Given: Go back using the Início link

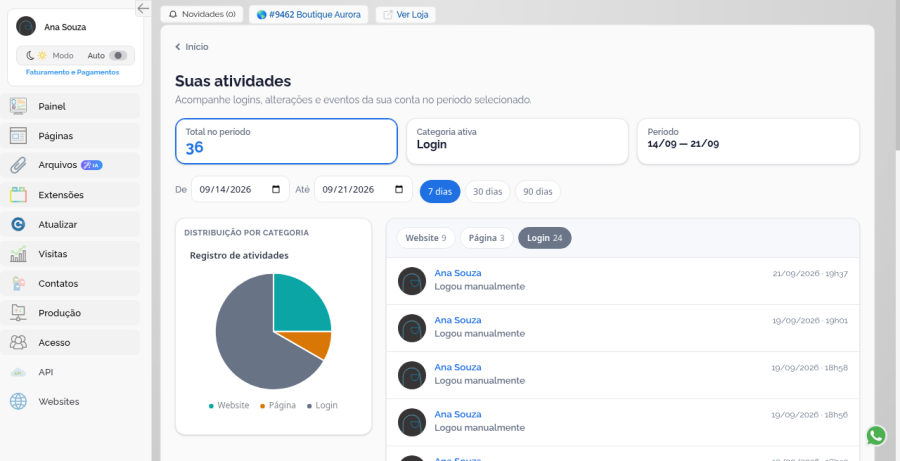Looking at the screenshot, I should click(192, 47).
